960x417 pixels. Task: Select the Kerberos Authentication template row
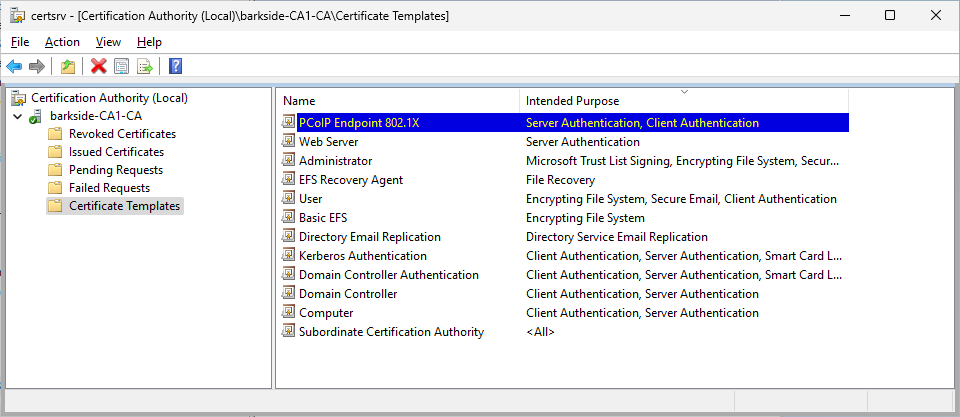[x=362, y=256]
